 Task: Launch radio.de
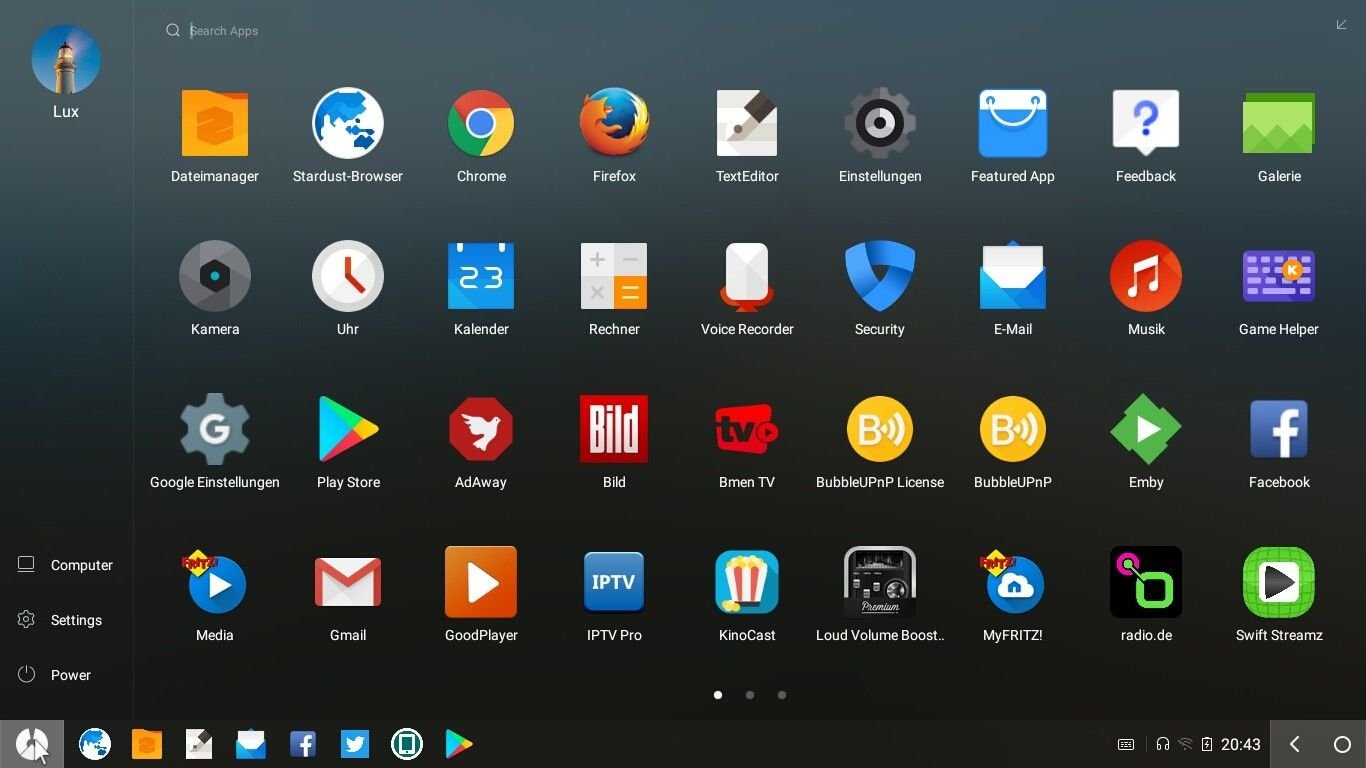point(1146,582)
